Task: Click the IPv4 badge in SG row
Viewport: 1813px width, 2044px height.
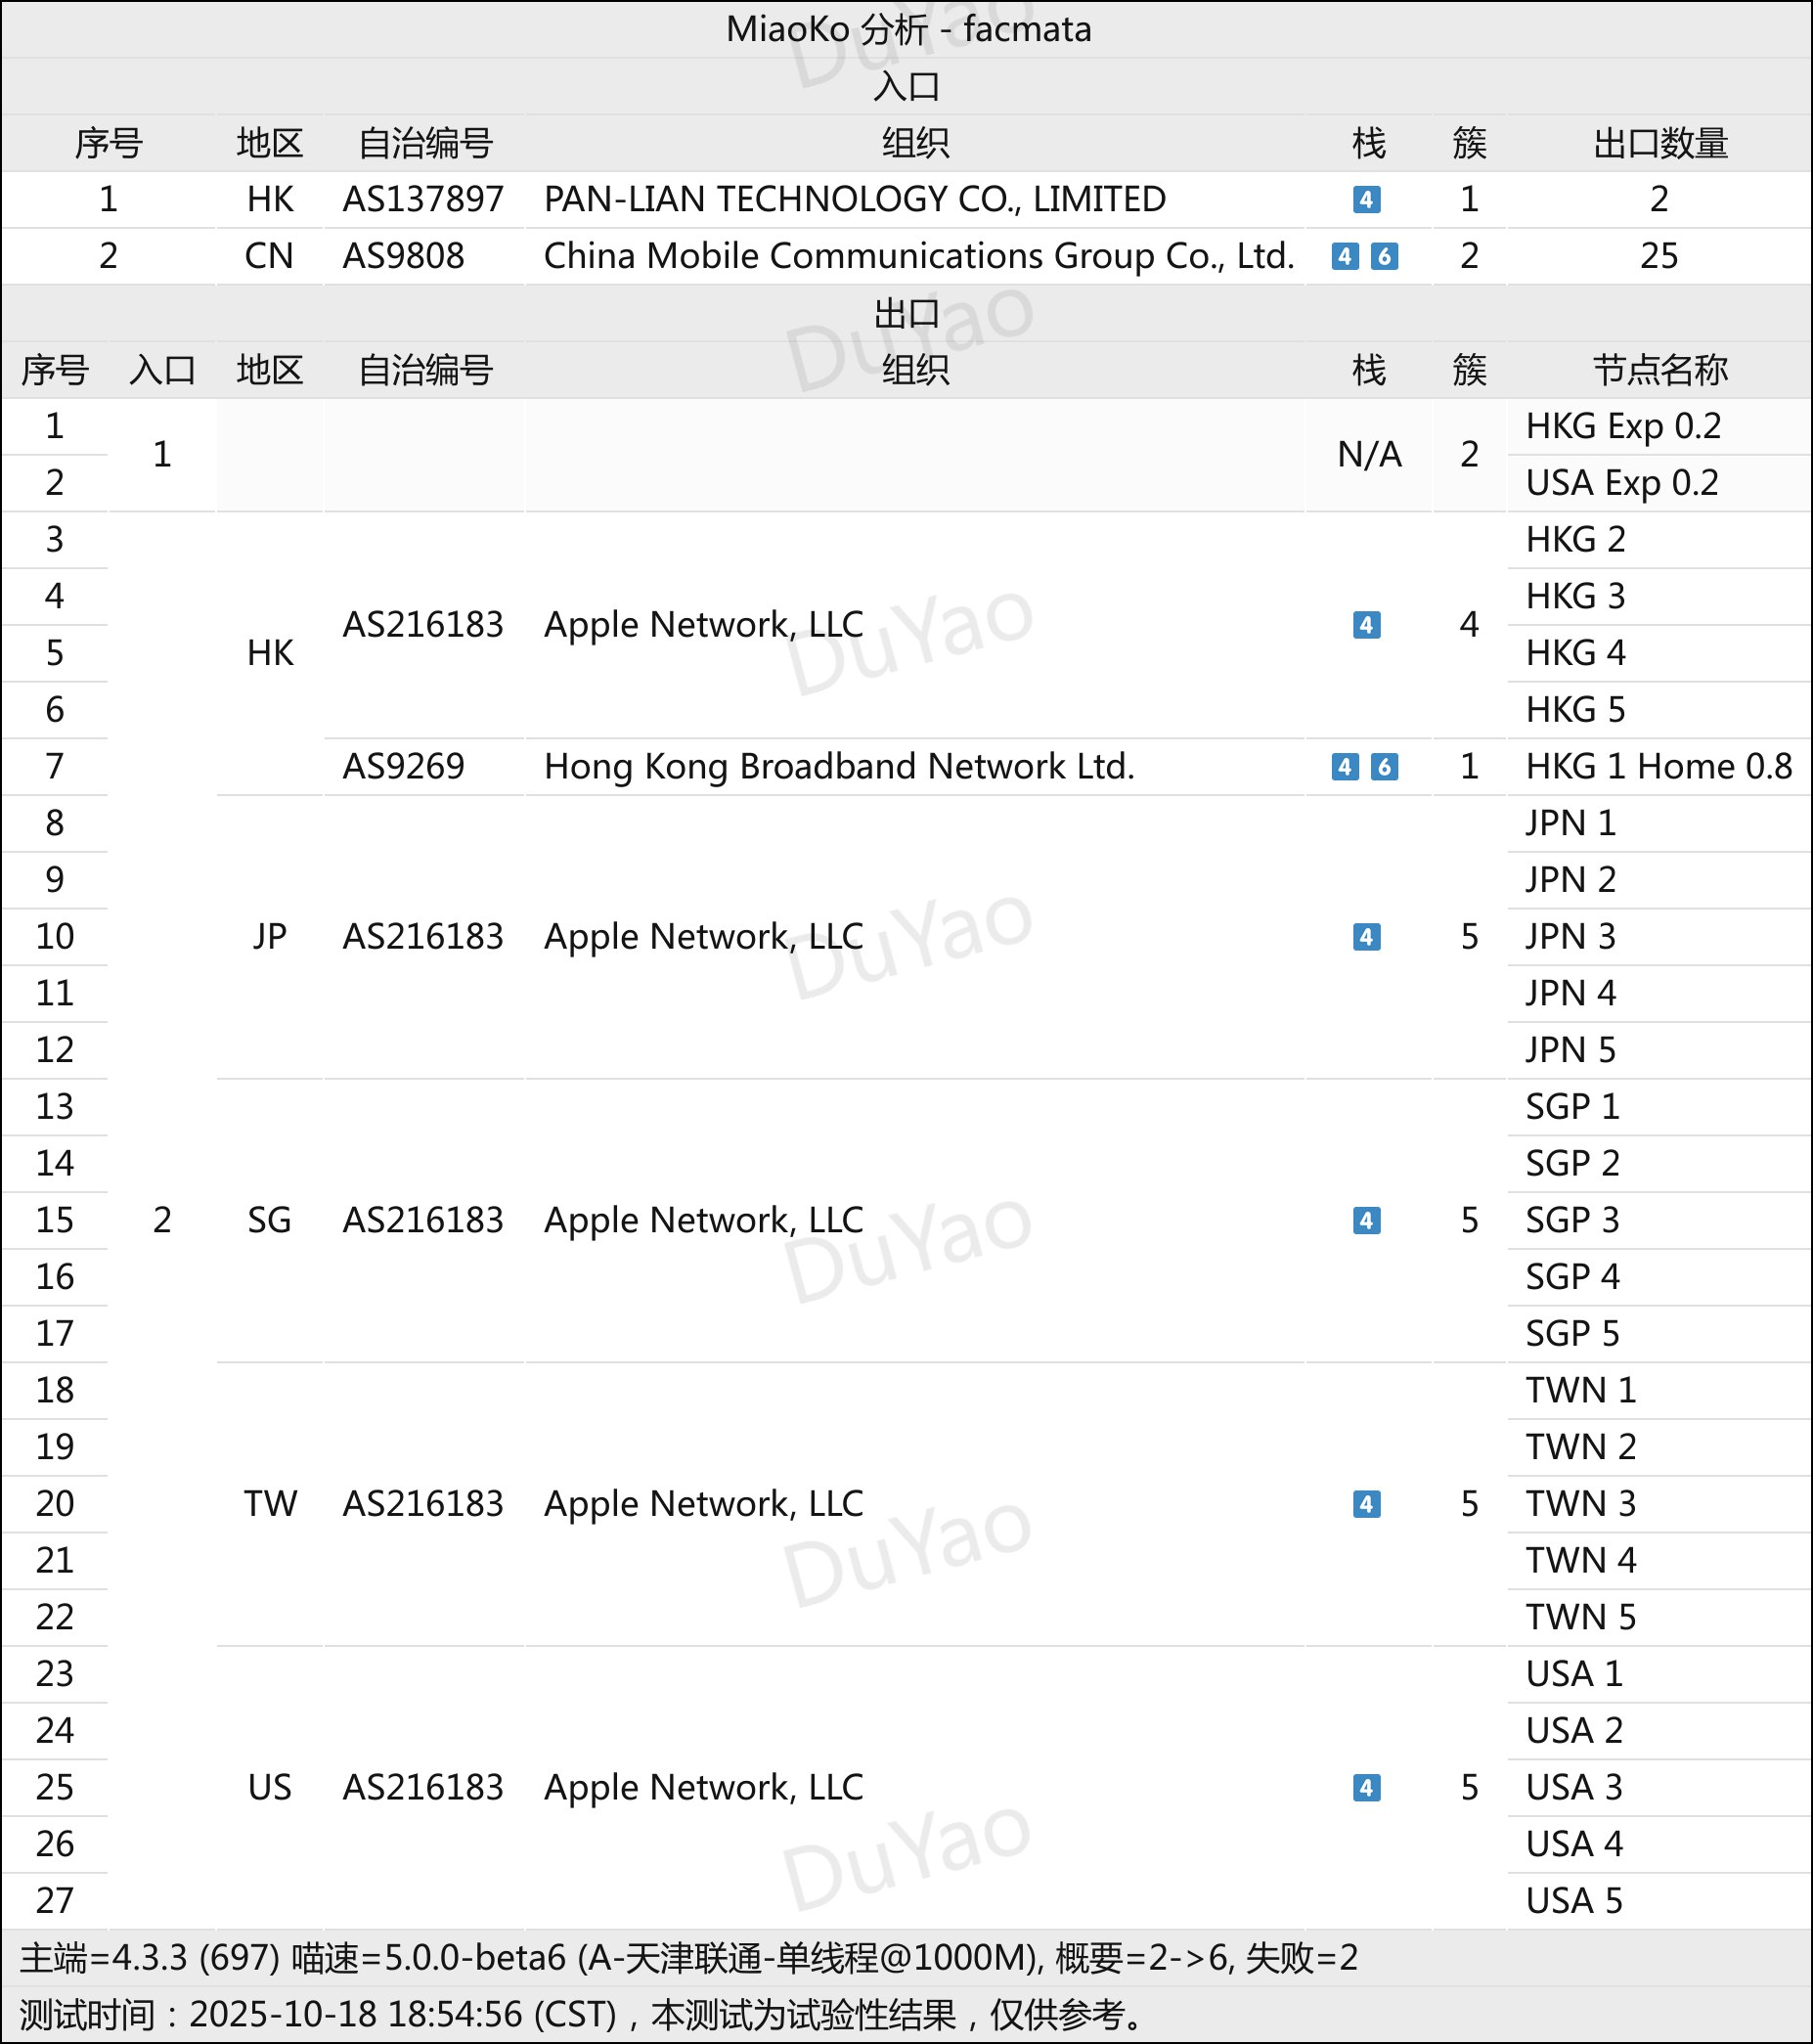Action: pyautogui.click(x=1366, y=1220)
